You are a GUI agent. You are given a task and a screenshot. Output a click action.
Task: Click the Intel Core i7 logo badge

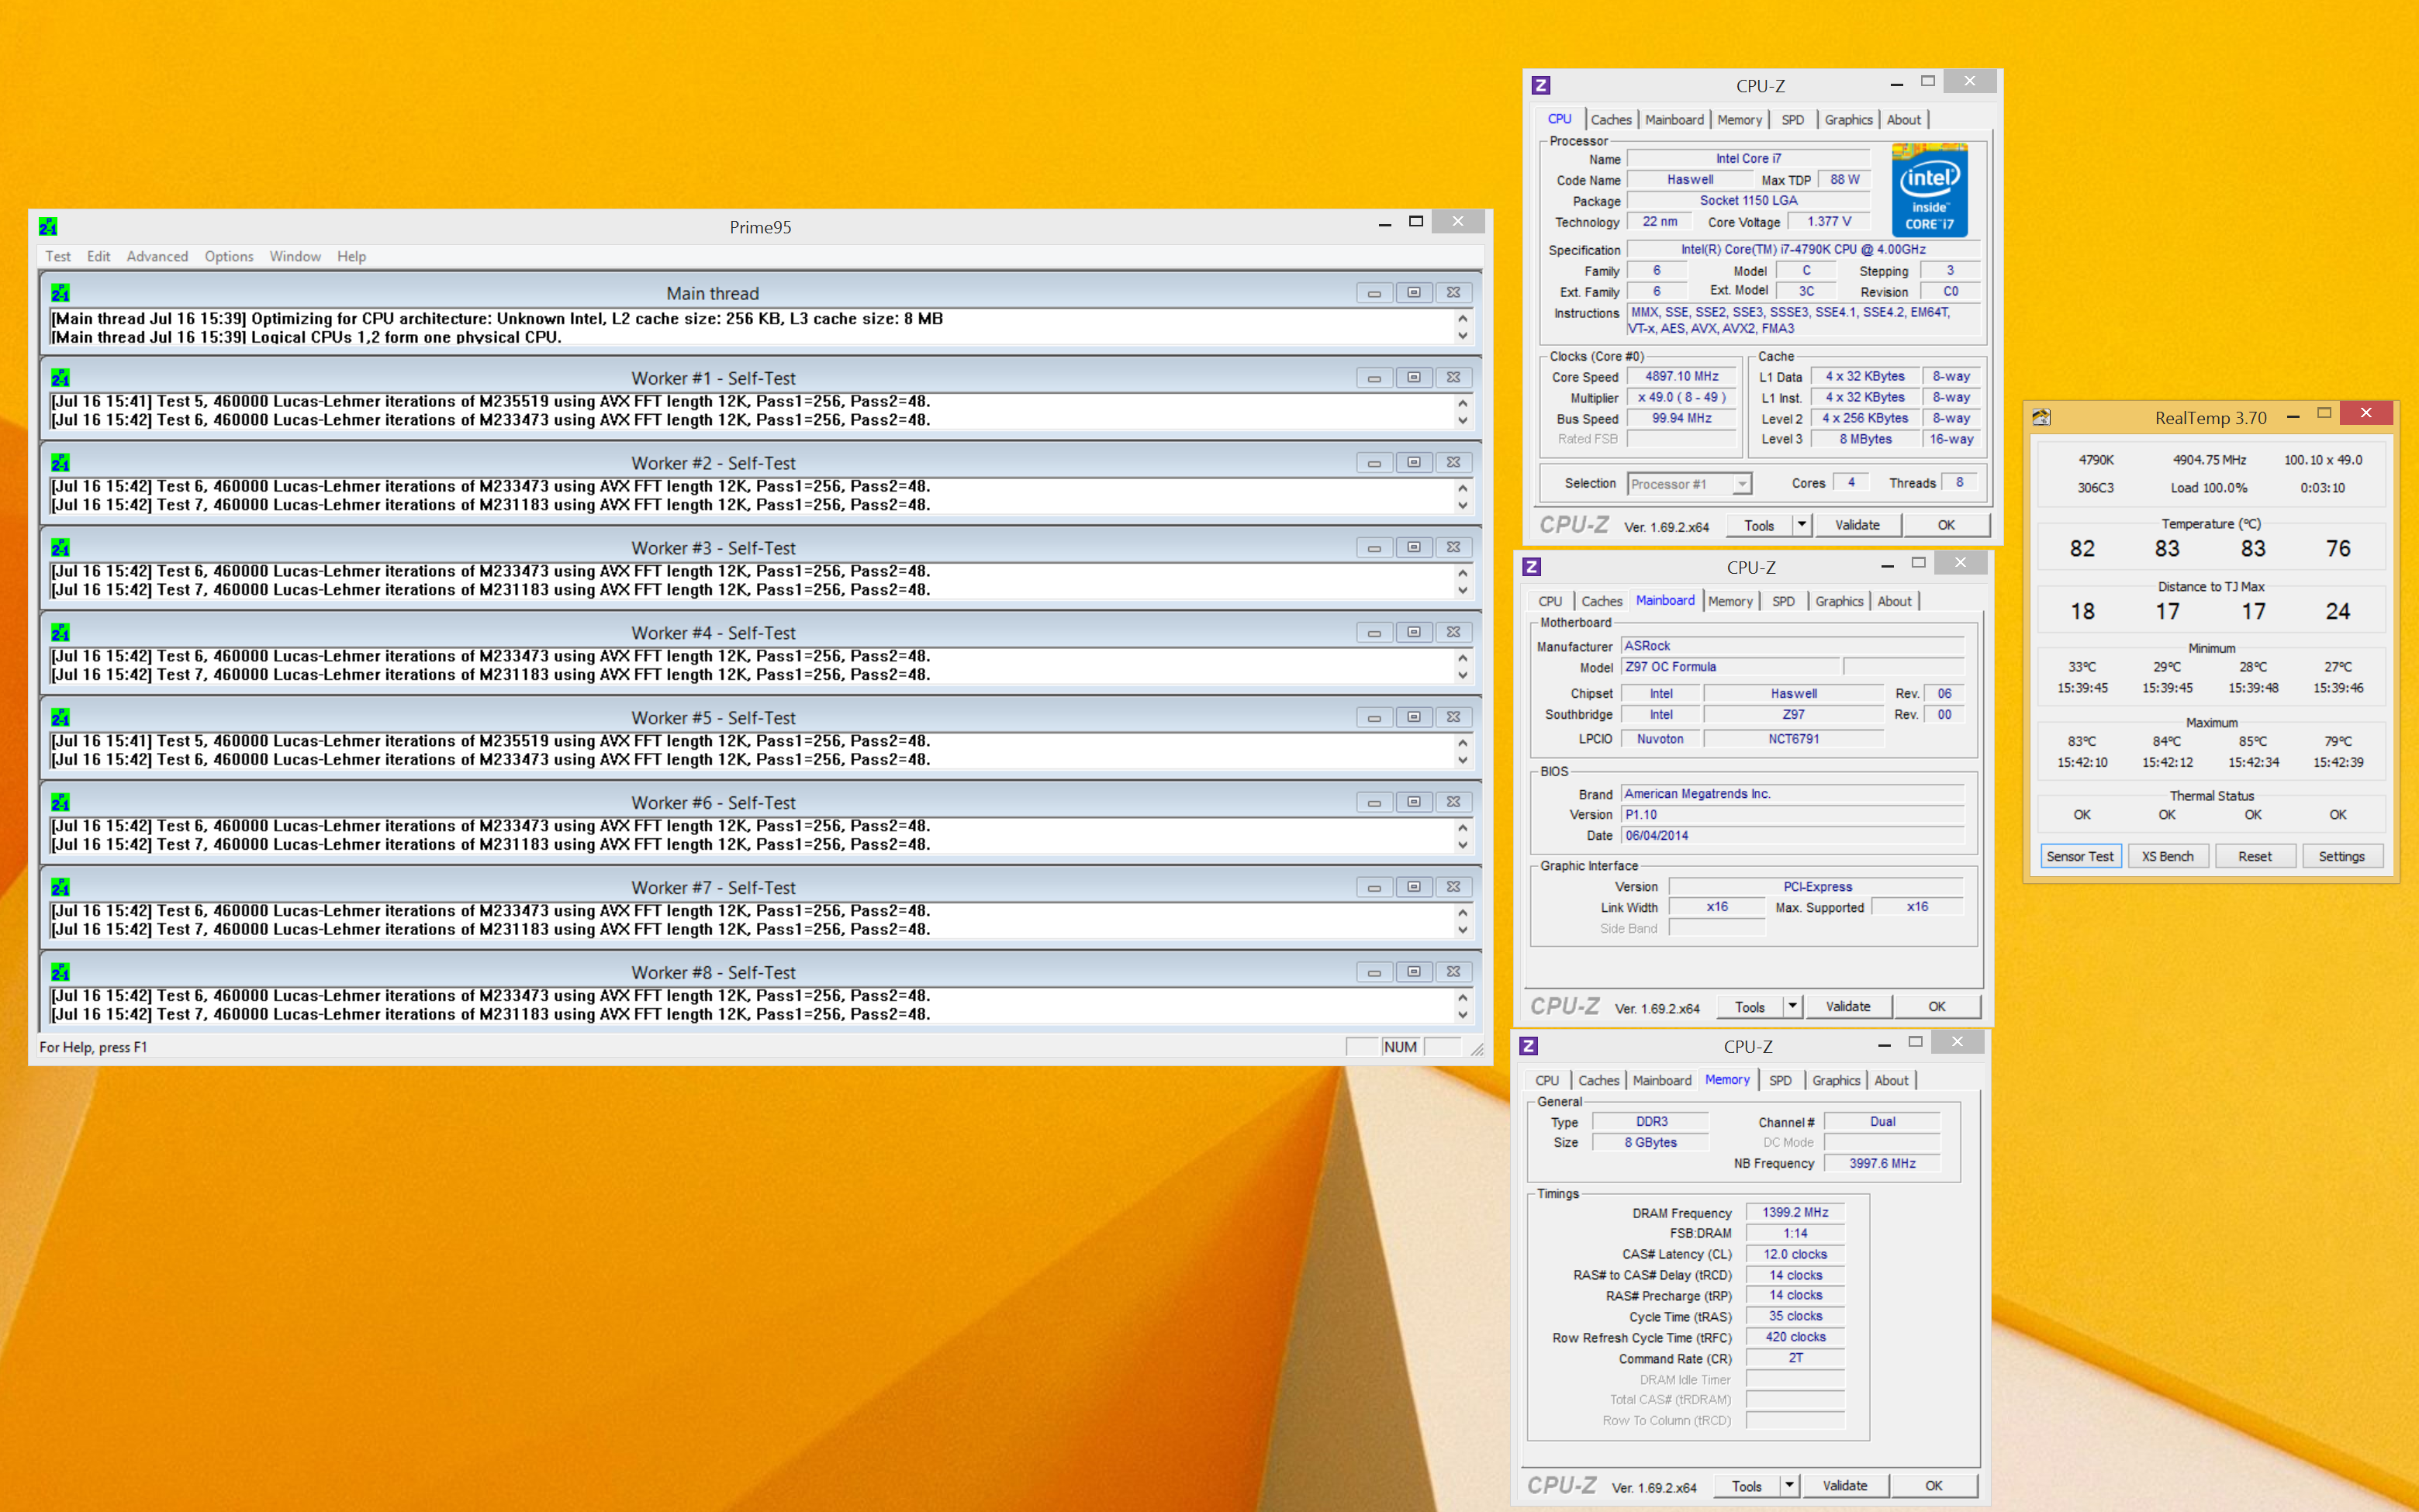pos(1930,190)
